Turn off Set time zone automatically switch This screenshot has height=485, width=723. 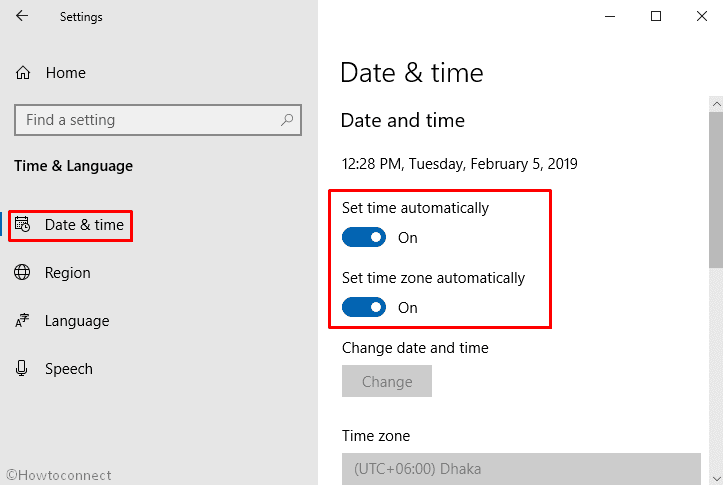[x=364, y=308]
